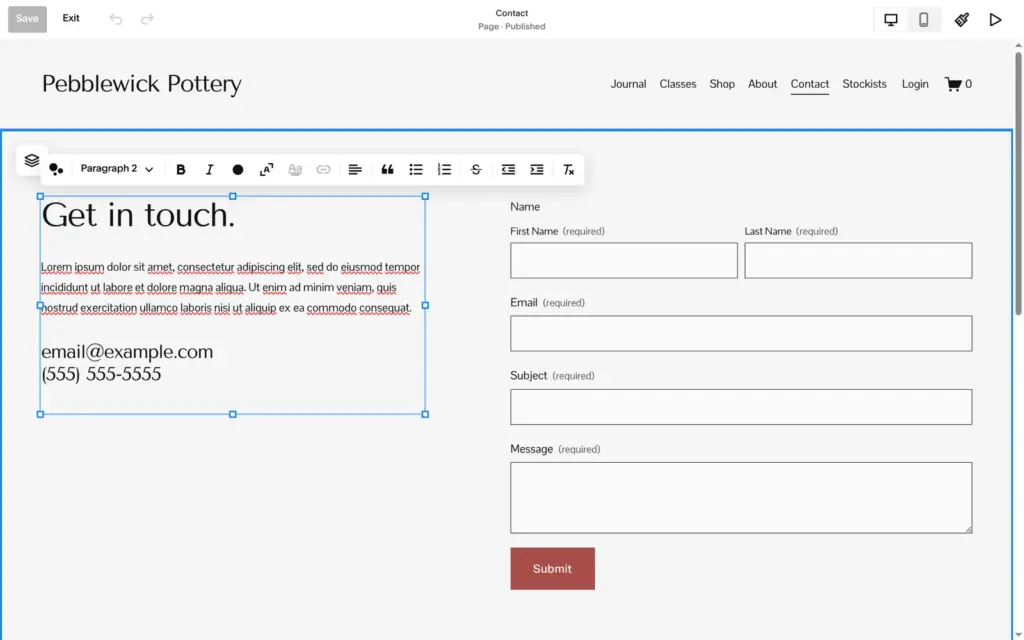Switch to mobile view

(x=923, y=20)
